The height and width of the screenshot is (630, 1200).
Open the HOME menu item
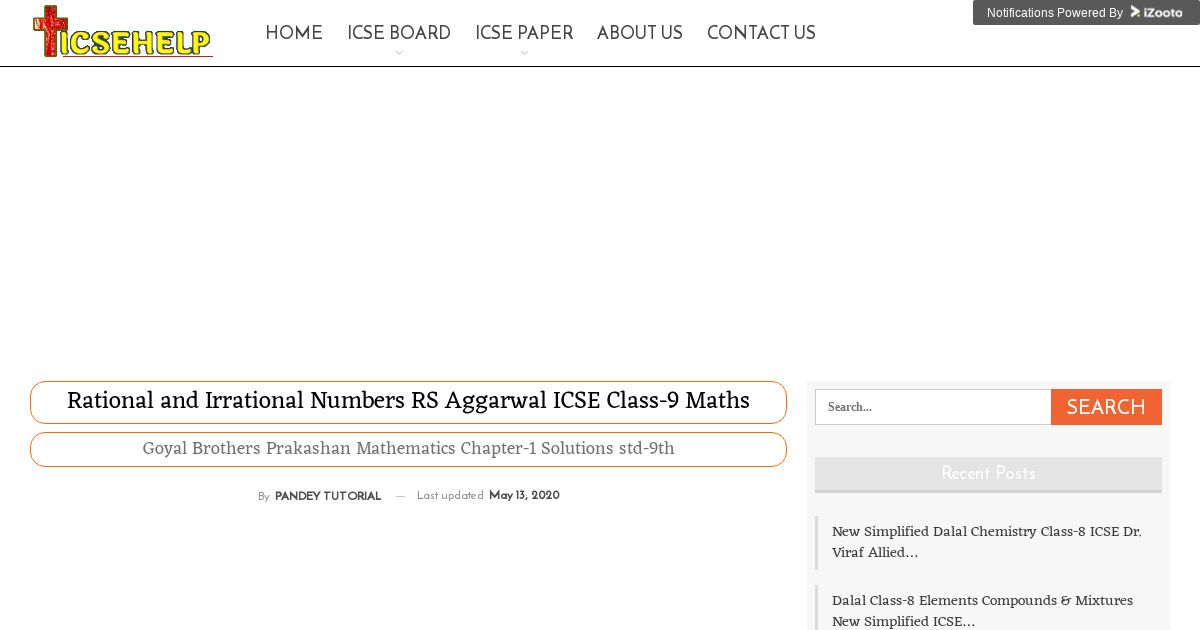pyautogui.click(x=294, y=33)
